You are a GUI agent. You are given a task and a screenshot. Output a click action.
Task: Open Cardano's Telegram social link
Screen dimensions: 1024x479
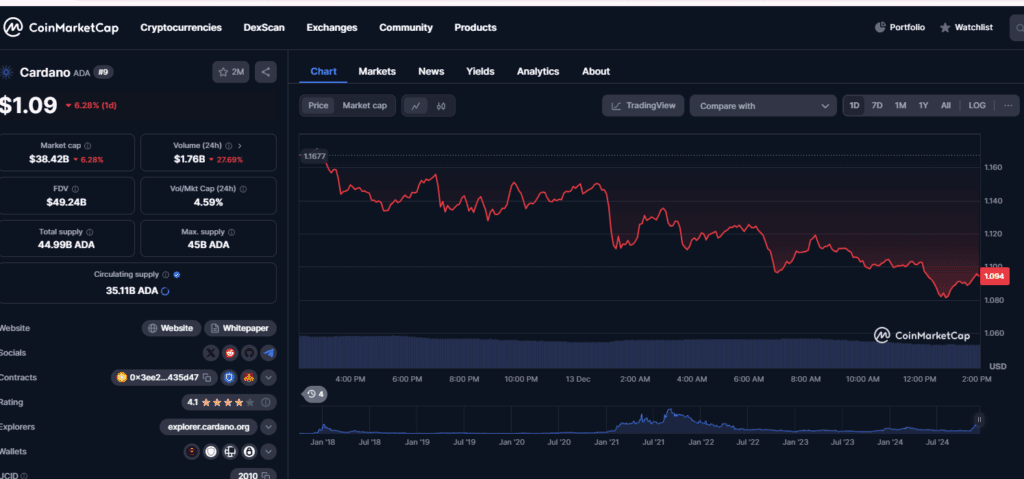coord(268,353)
